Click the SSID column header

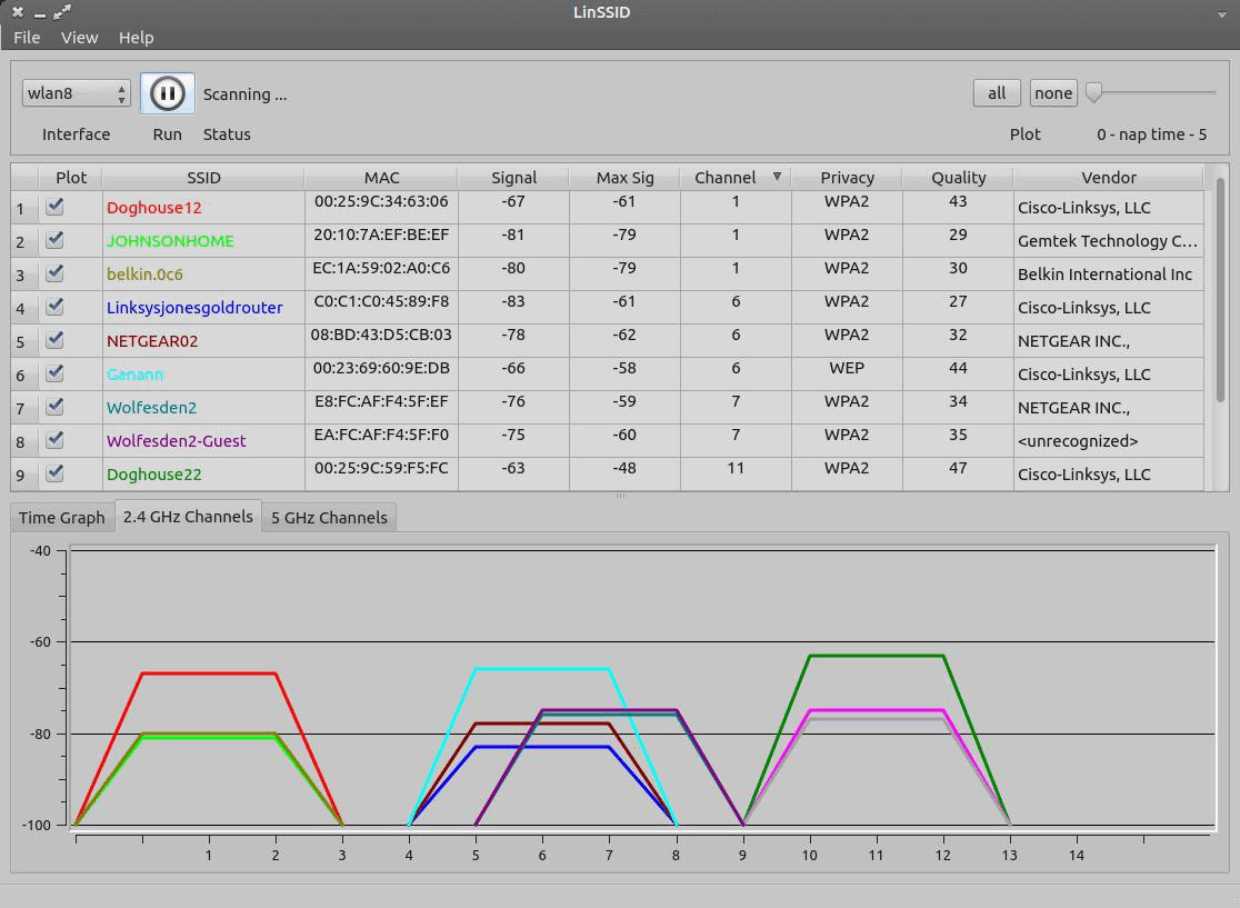(x=204, y=177)
